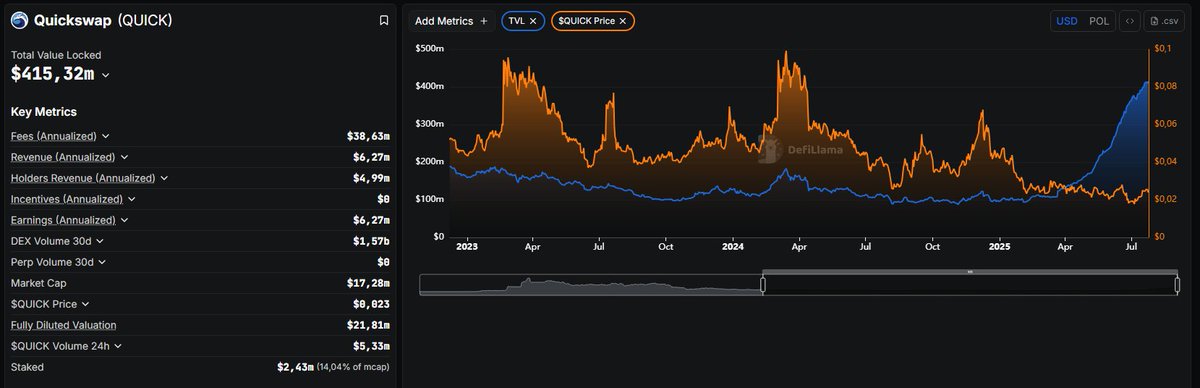This screenshot has height=388, width=1200.
Task: Click the 2024 label on time axis
Action: (733, 246)
